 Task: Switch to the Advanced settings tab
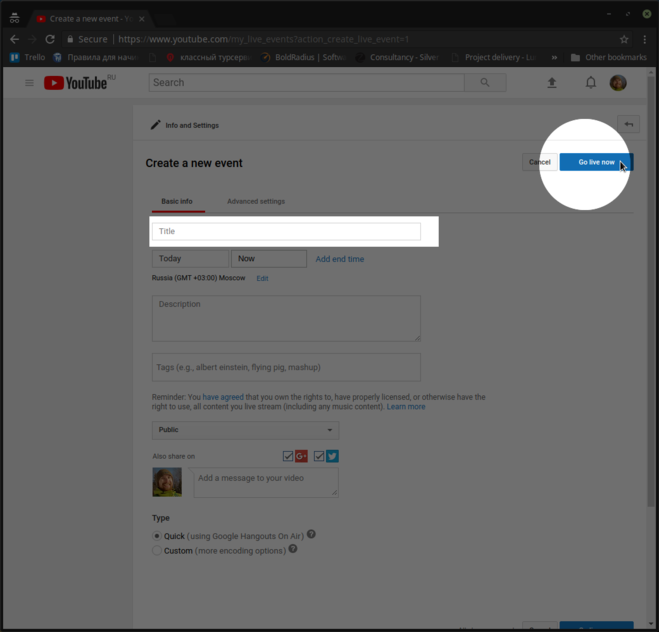coord(256,201)
